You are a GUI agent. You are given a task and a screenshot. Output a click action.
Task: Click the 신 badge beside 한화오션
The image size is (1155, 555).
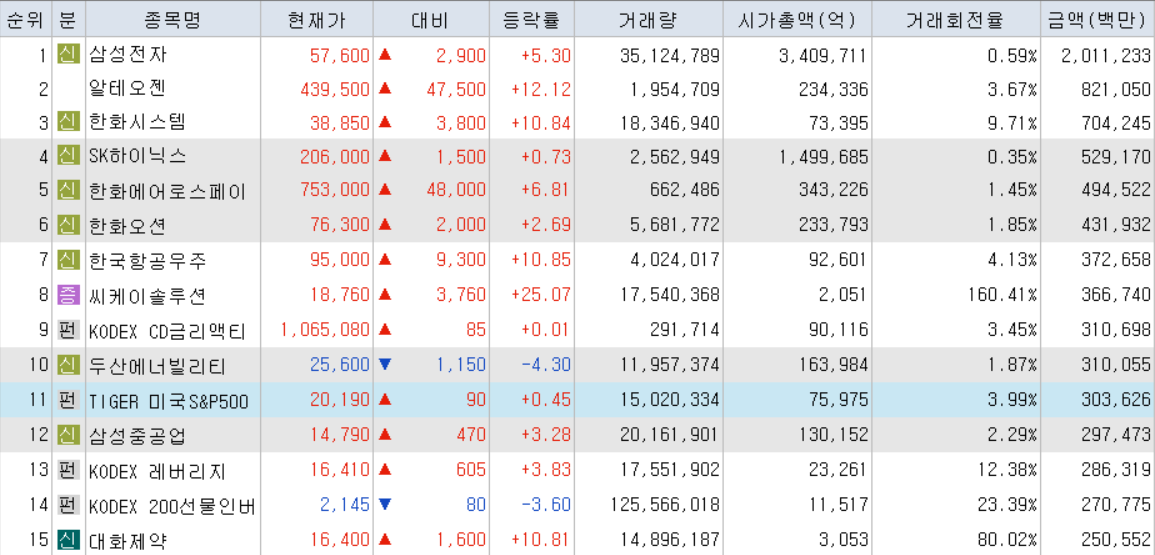[68, 224]
